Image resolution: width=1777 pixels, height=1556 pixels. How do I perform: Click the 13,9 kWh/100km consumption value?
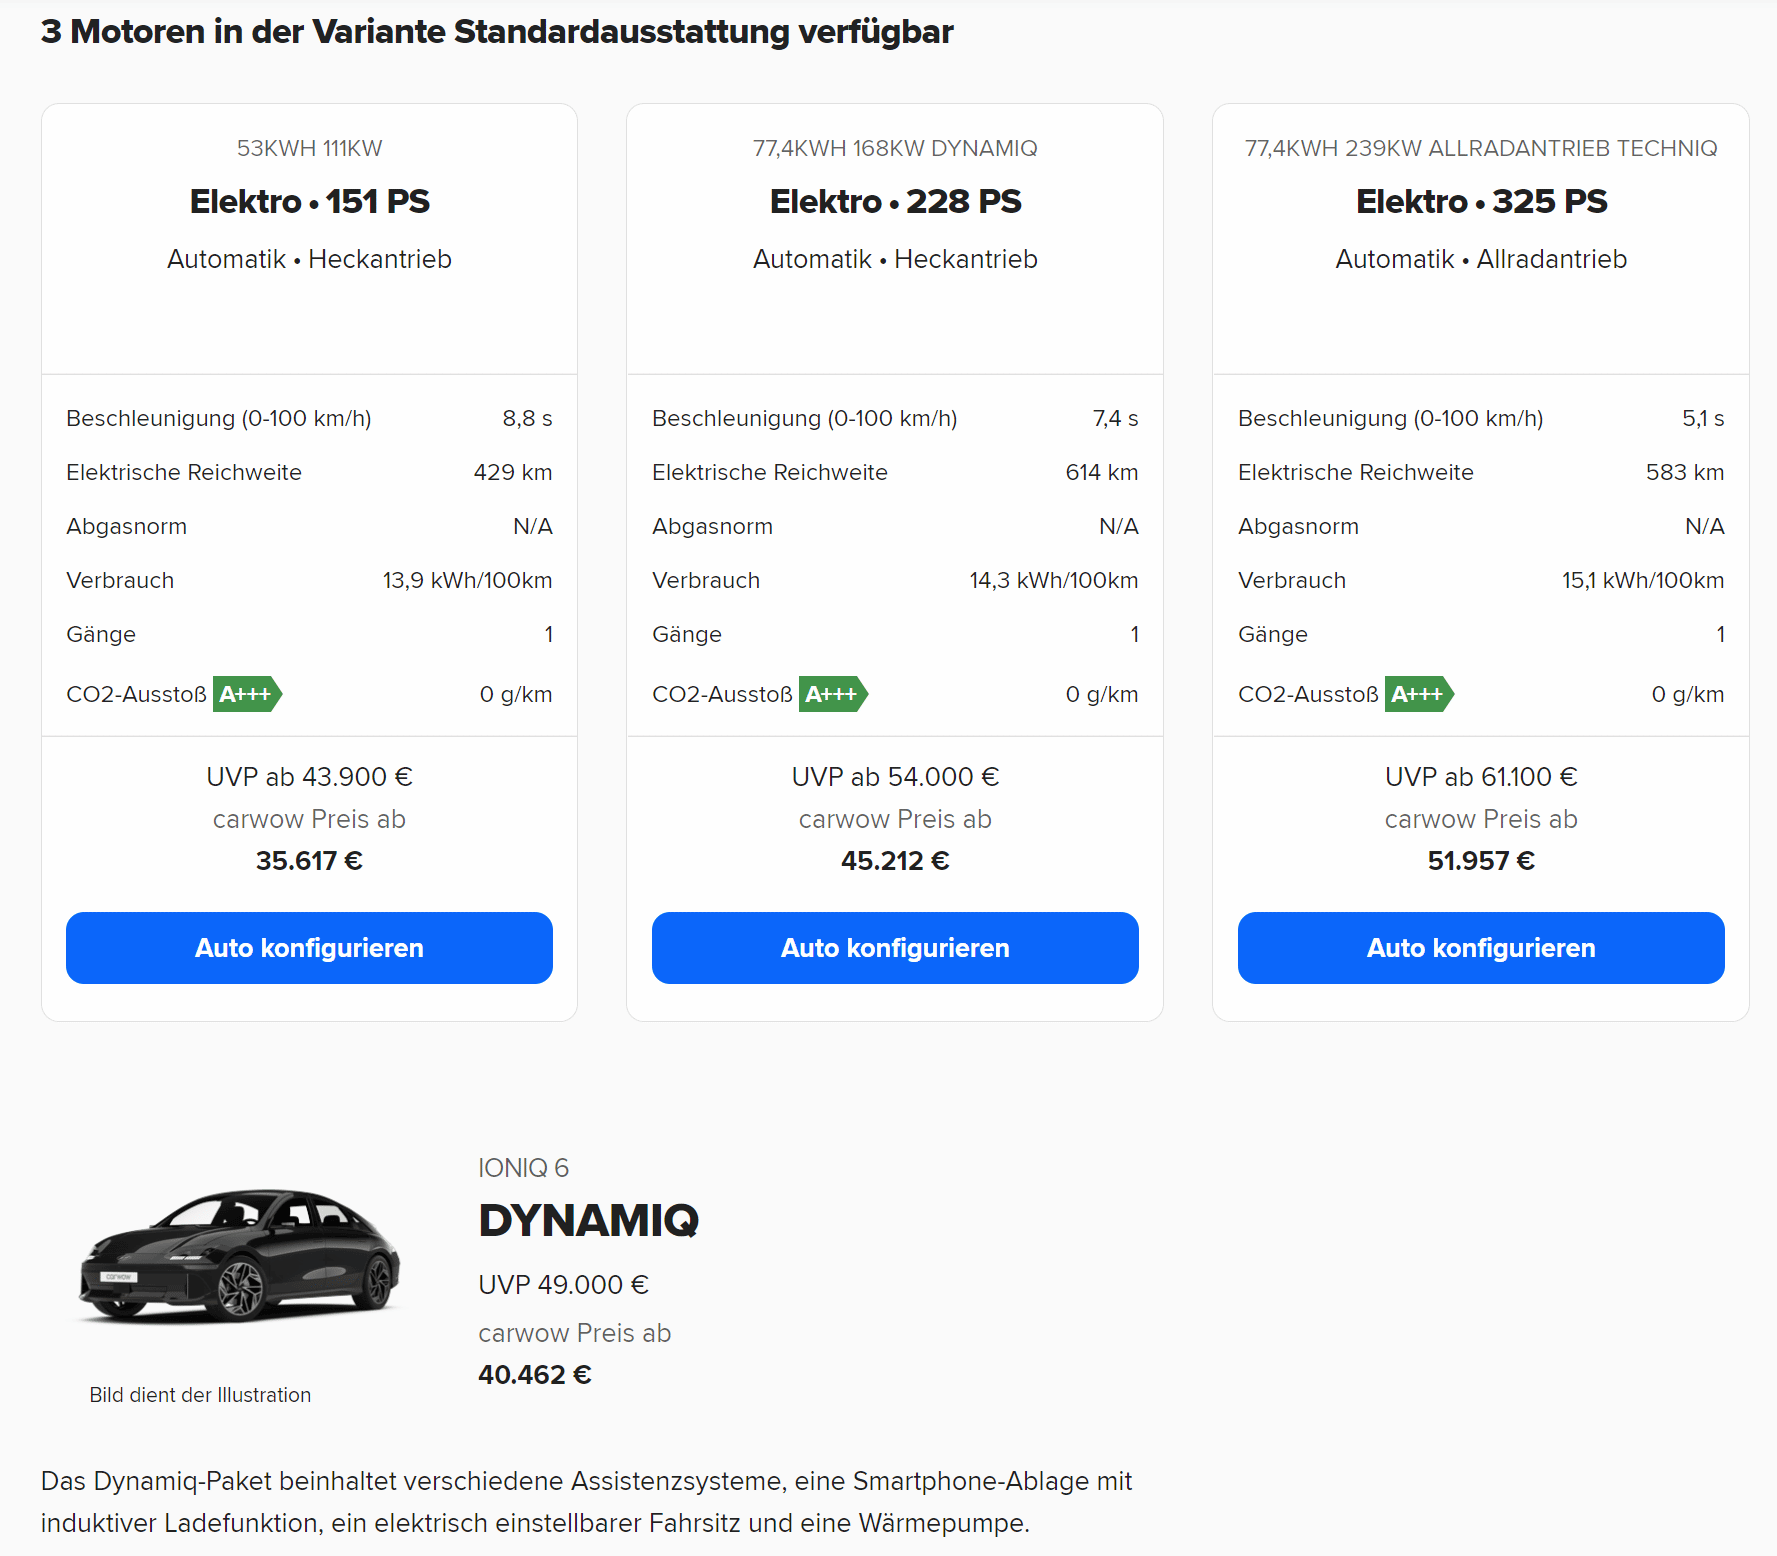point(467,580)
